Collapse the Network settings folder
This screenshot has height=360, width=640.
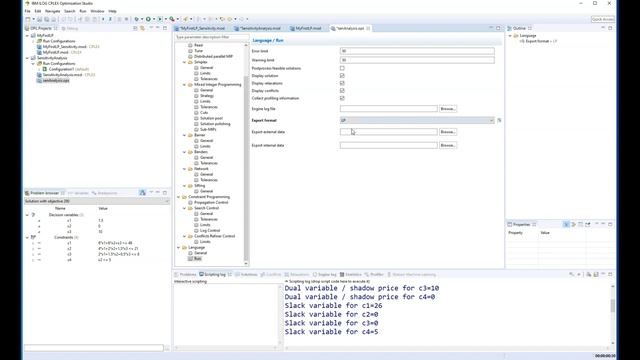click(x=184, y=169)
